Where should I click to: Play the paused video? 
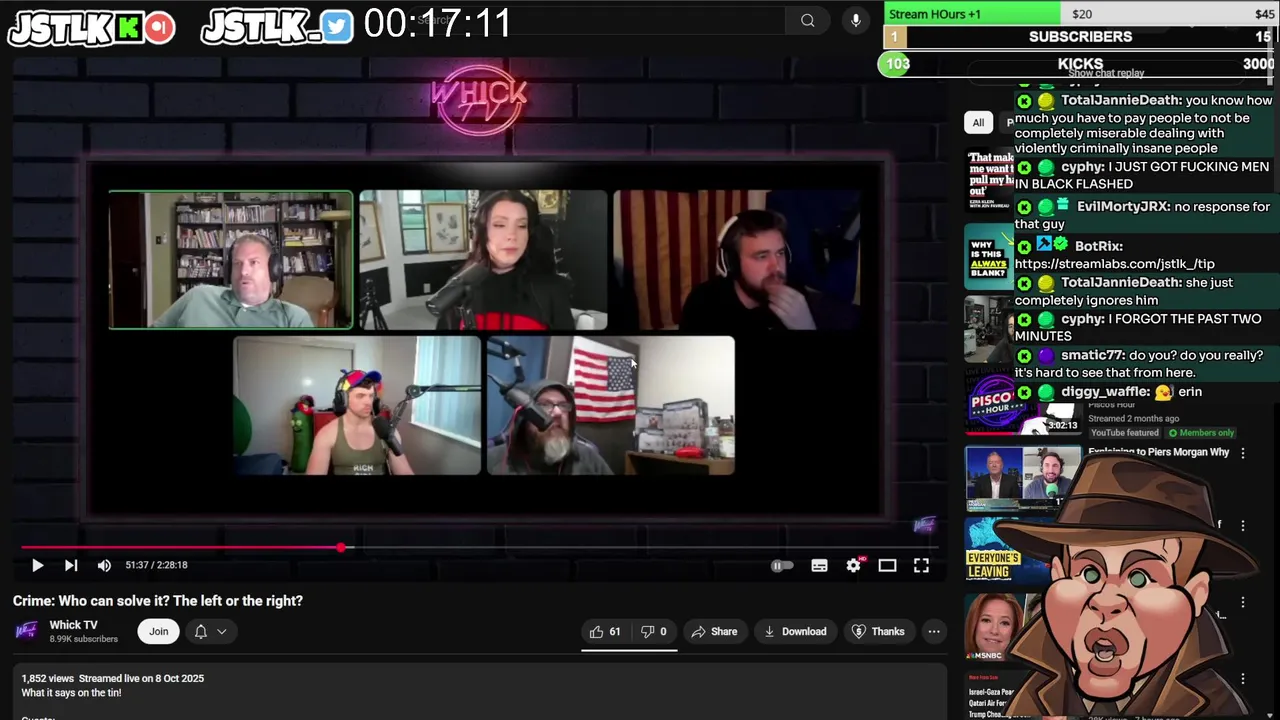click(x=37, y=566)
